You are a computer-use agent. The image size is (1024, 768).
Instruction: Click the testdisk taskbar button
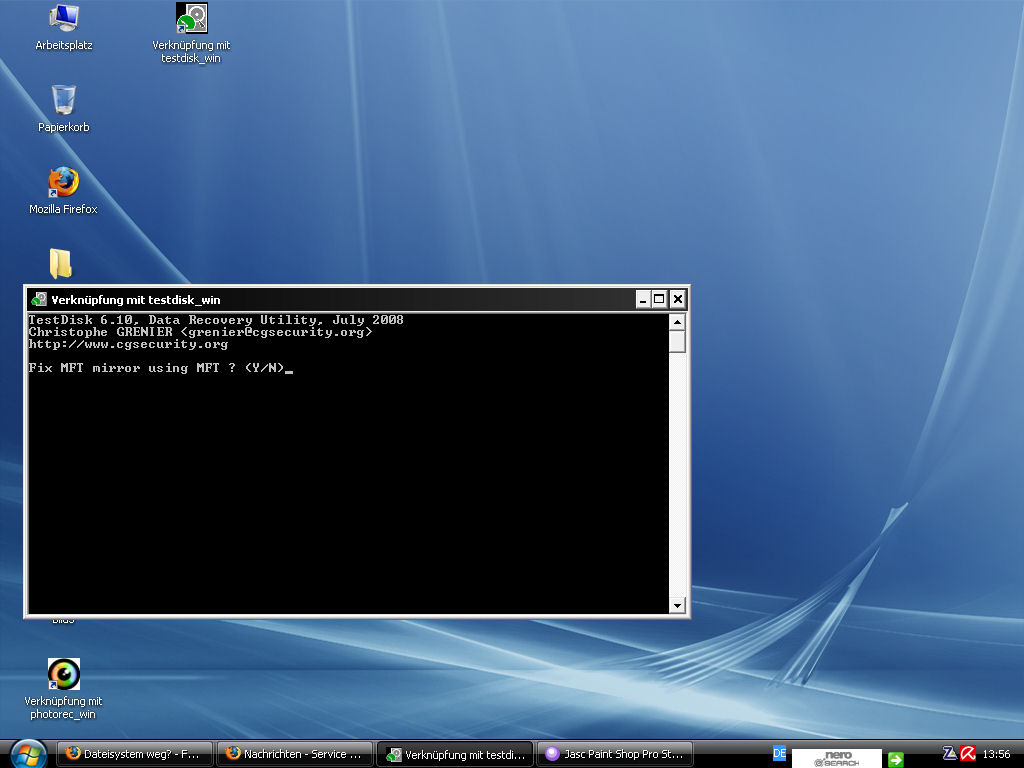(455, 754)
